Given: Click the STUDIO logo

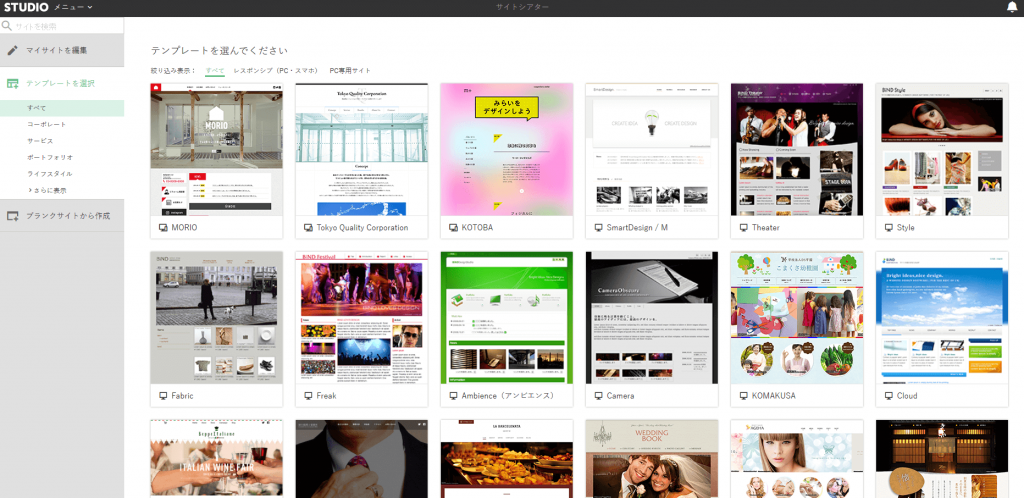Looking at the screenshot, I should click(26, 7).
